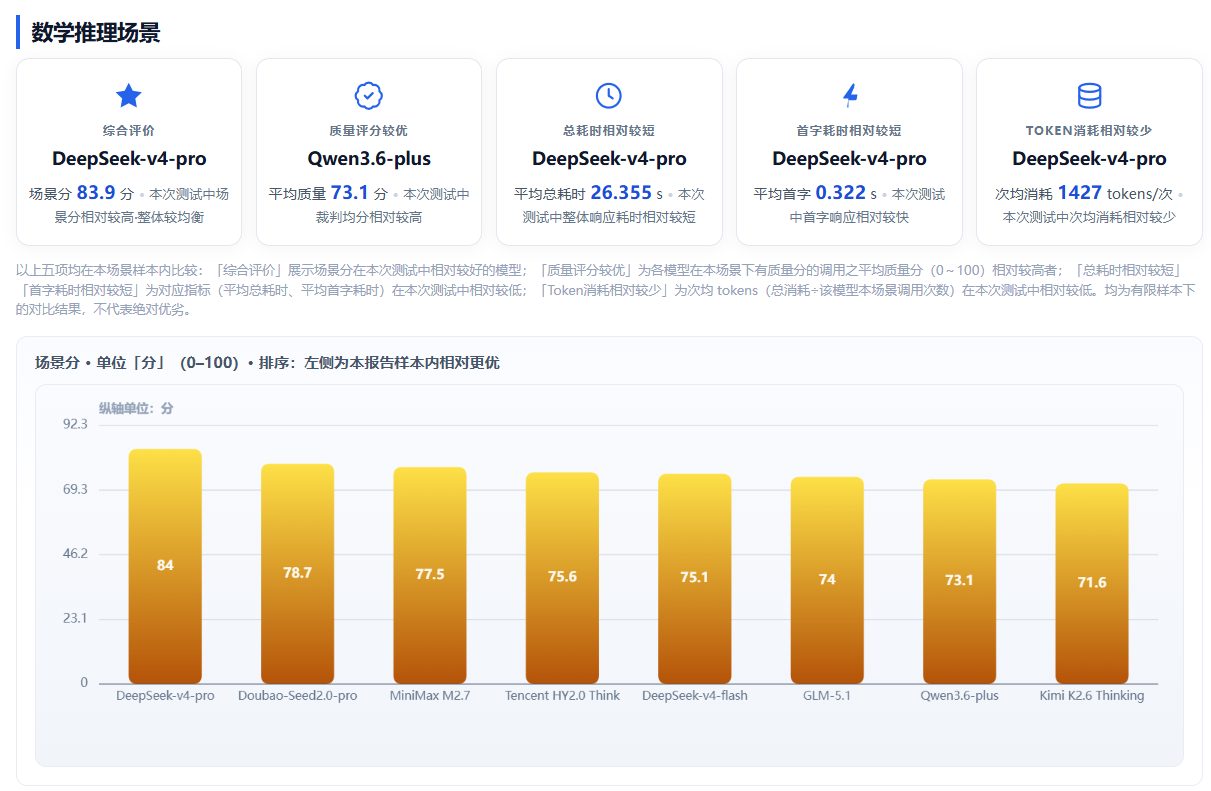
Task: Click the 83.9 scene score value
Action: 96,193
